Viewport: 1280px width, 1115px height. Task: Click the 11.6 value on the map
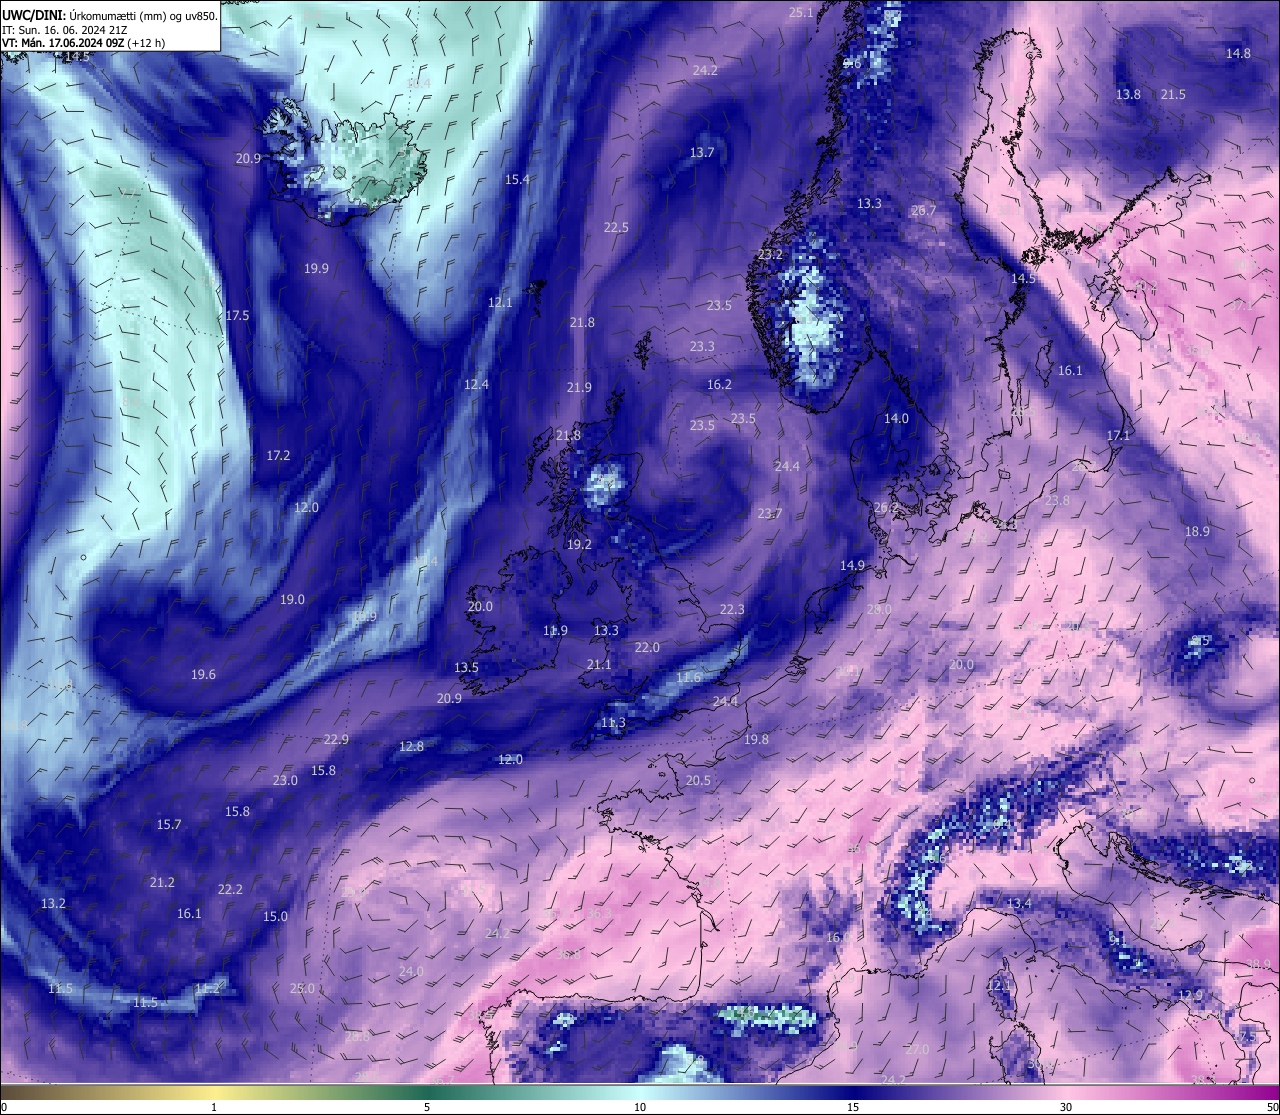[x=688, y=677]
